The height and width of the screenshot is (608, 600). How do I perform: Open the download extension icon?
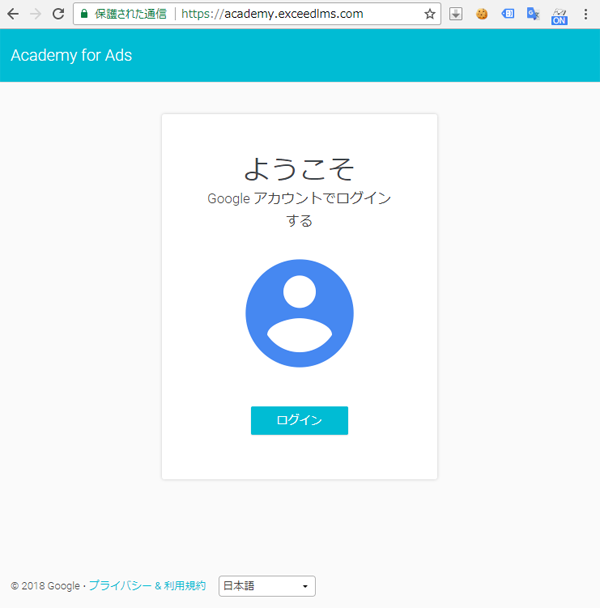tap(456, 14)
